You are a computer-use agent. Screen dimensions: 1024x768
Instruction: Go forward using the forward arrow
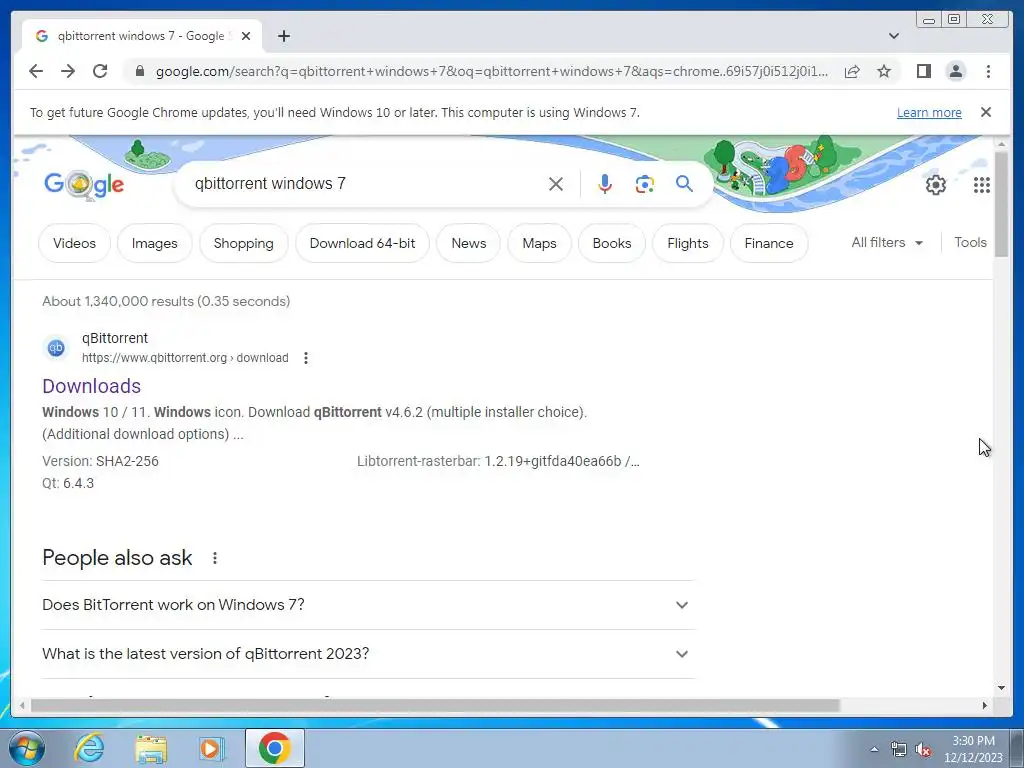coord(68,71)
